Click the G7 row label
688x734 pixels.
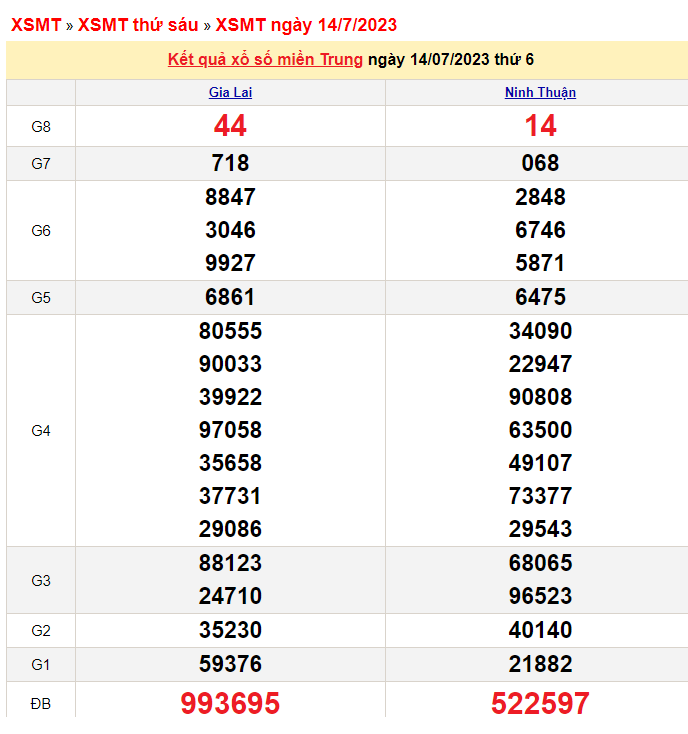click(x=41, y=164)
